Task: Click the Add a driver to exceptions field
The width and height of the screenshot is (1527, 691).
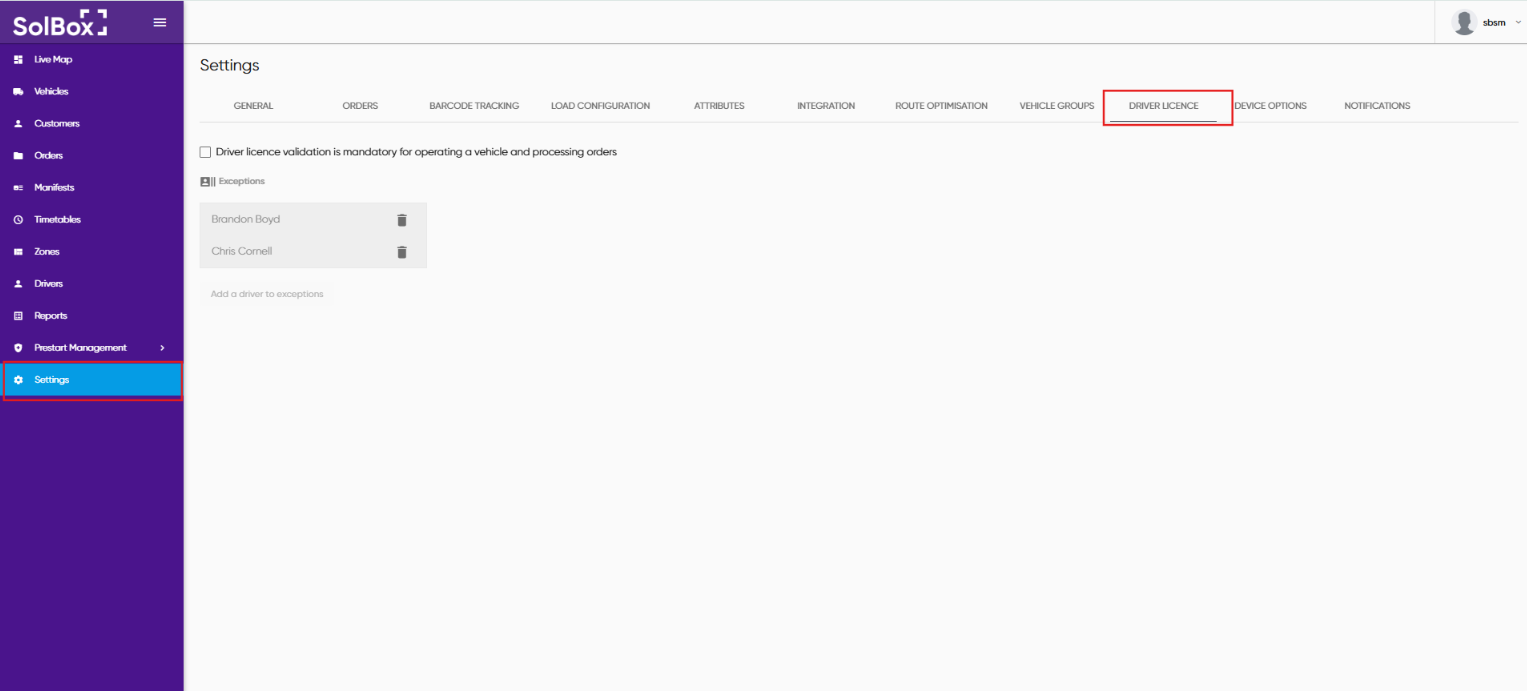Action: point(267,294)
